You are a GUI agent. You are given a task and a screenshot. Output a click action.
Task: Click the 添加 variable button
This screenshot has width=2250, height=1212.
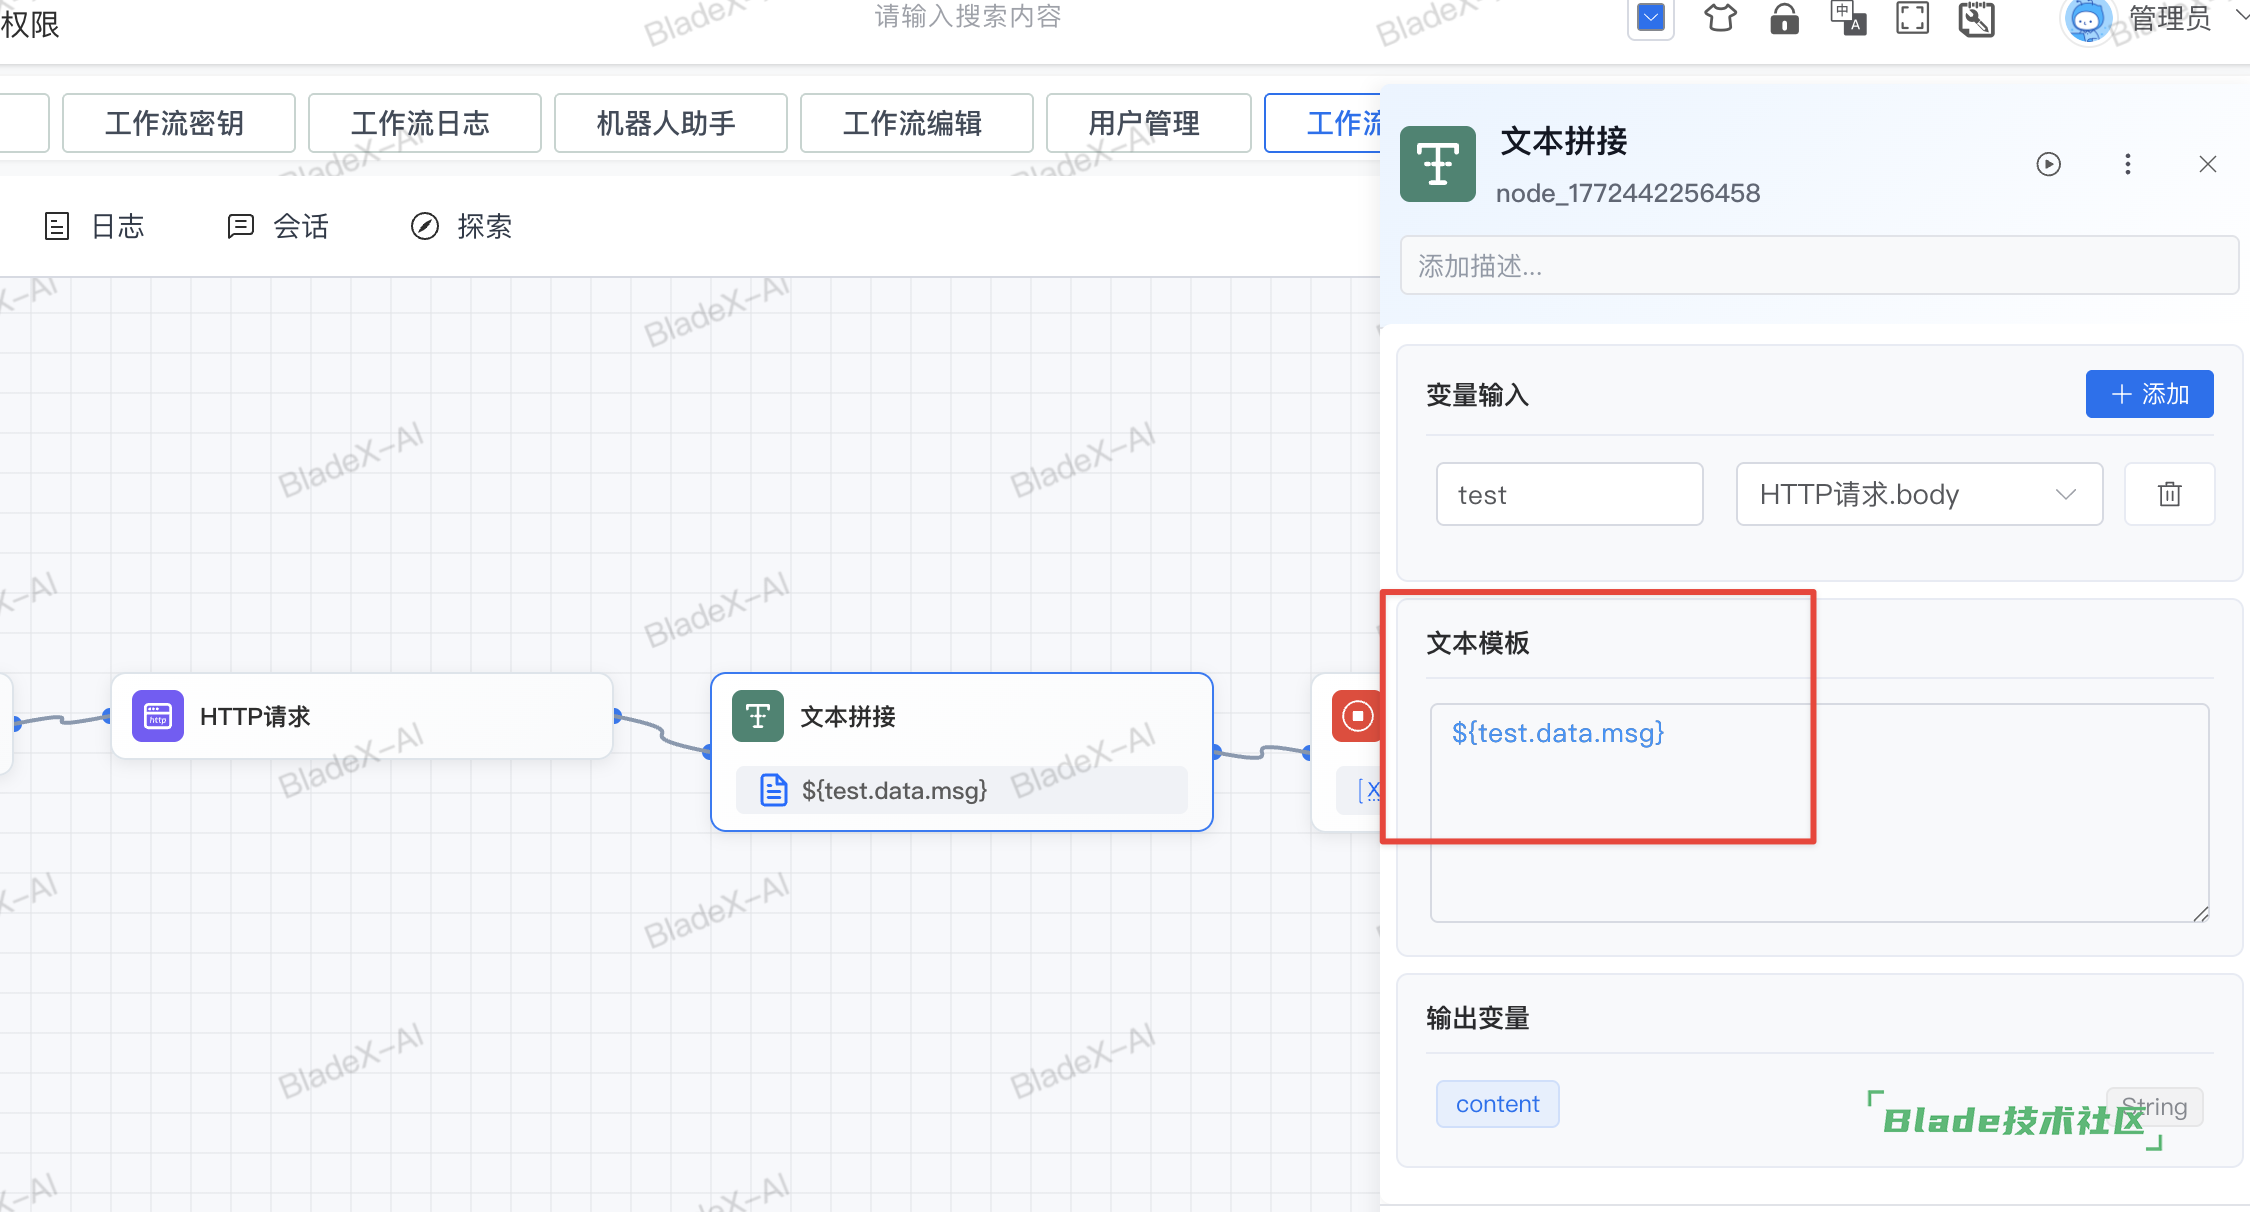coord(2148,394)
